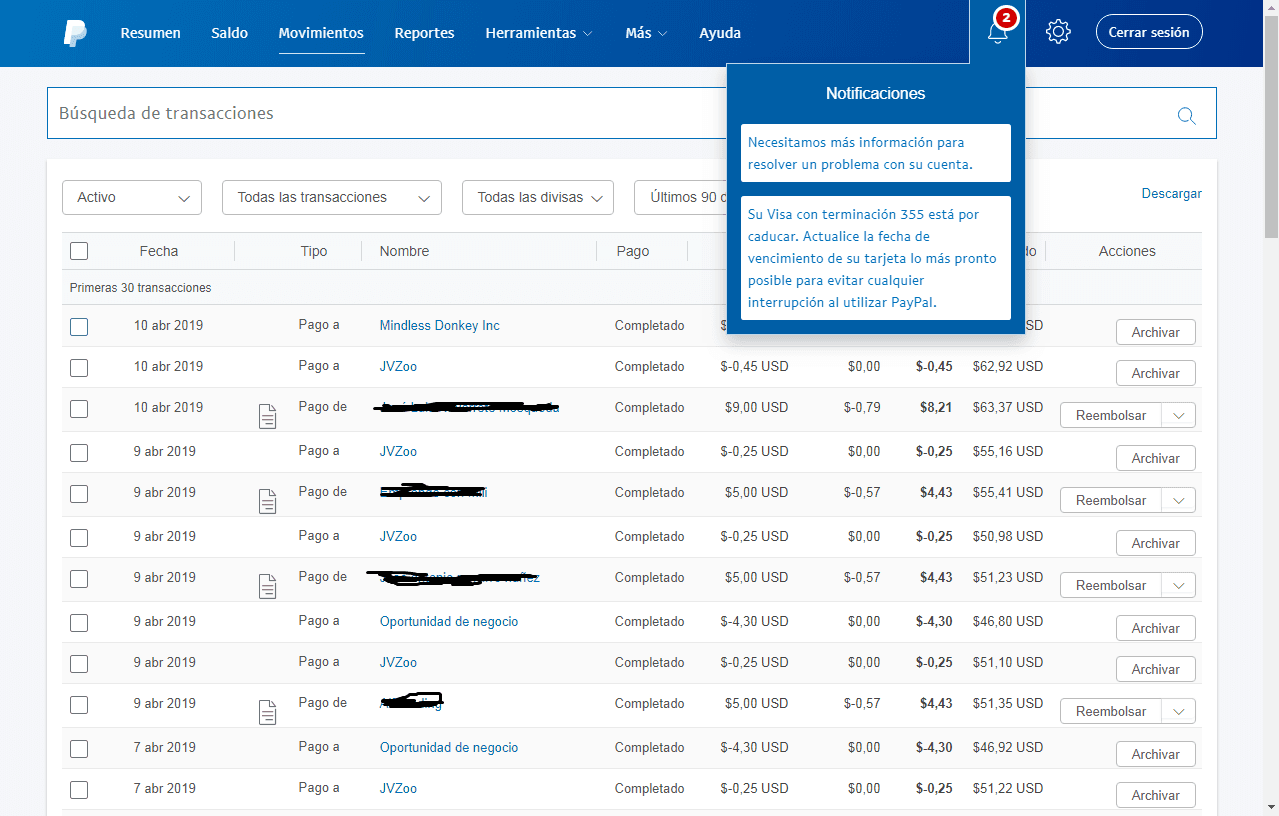The height and width of the screenshot is (816, 1279).
Task: Open document icon for $55,41 balance row
Action: 267,501
